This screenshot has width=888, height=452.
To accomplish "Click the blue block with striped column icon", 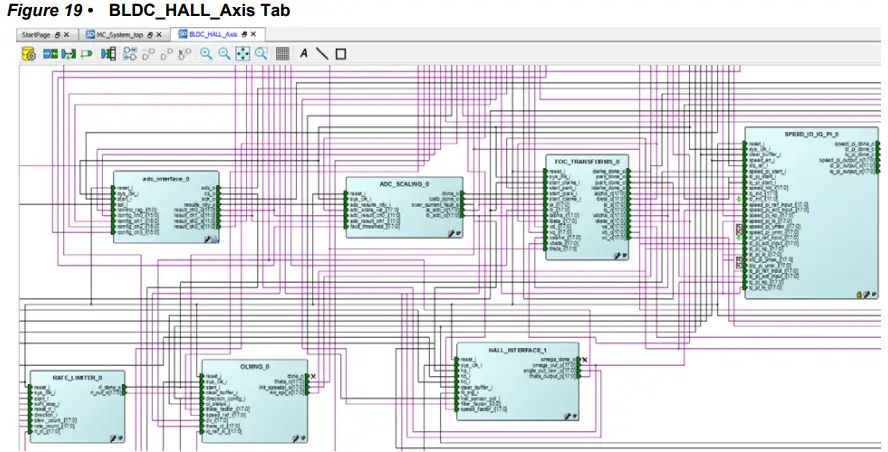I will click(x=108, y=54).
